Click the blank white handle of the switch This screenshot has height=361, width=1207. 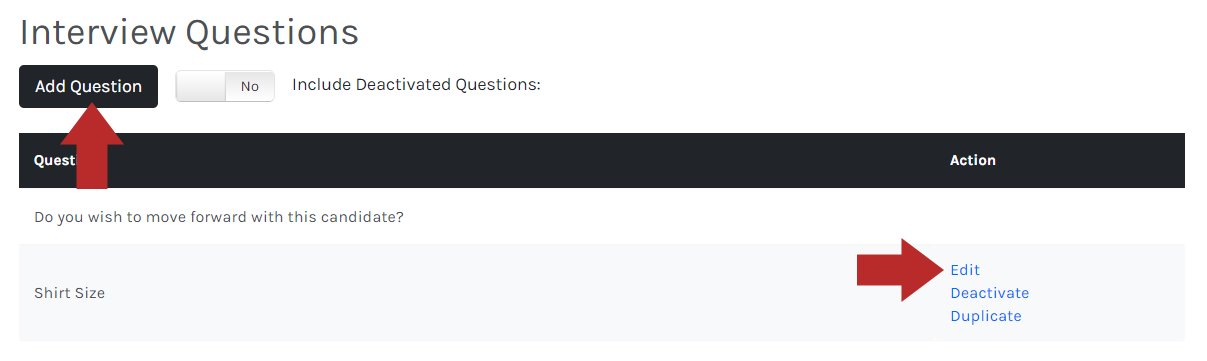201,86
